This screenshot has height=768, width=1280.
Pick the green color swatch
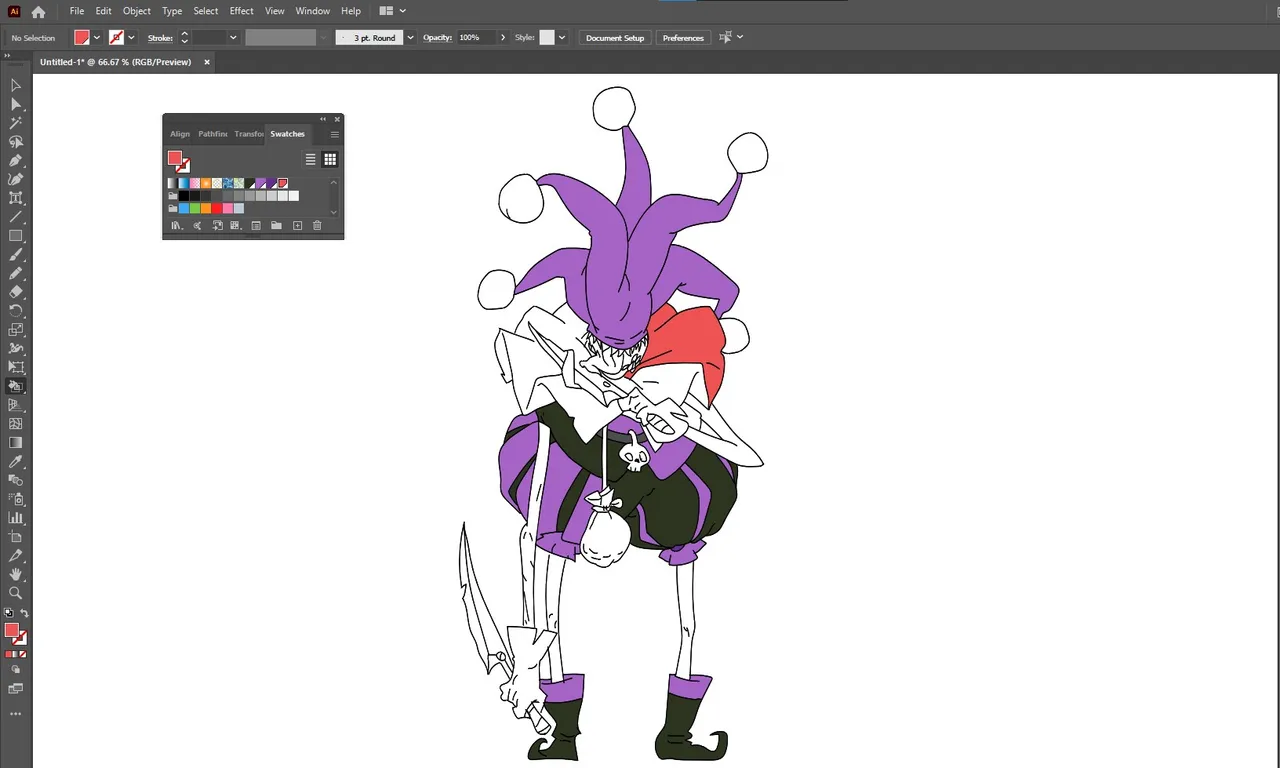(195, 208)
